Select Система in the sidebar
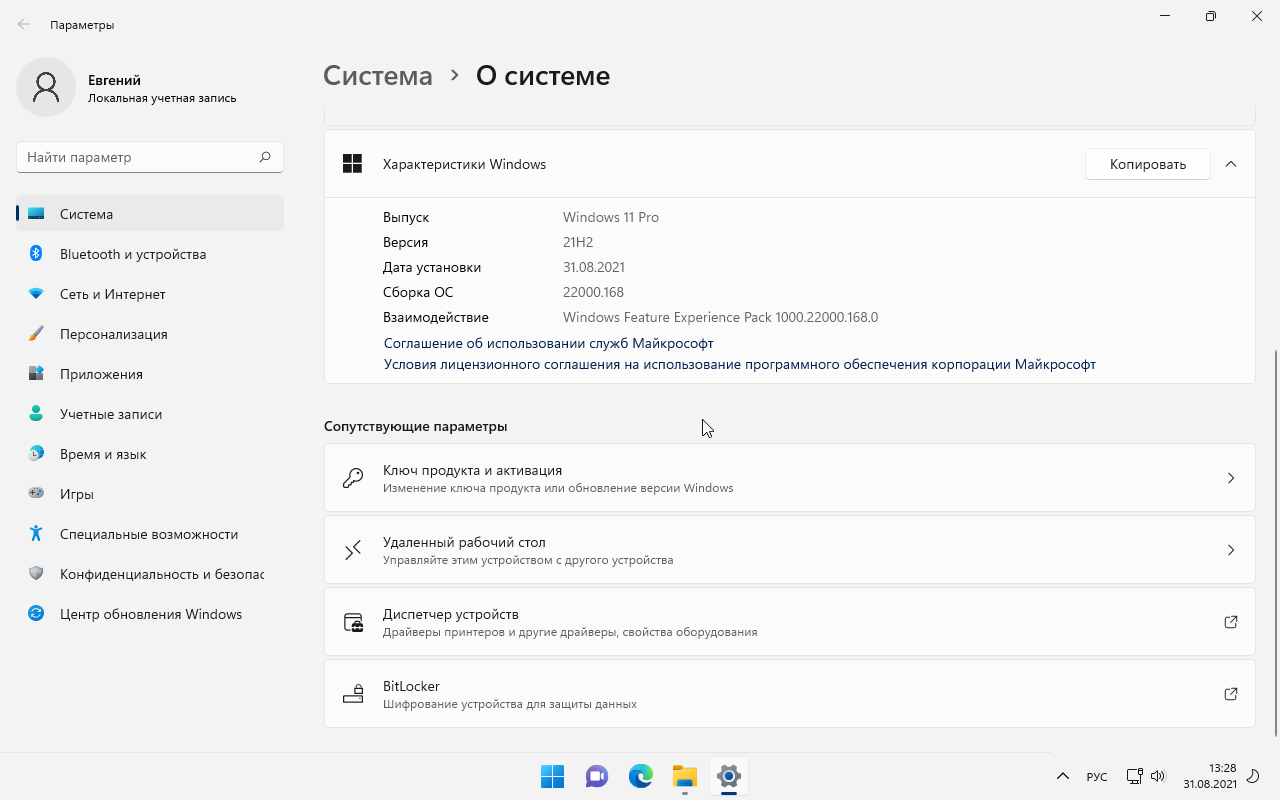 pyautogui.click(x=150, y=214)
